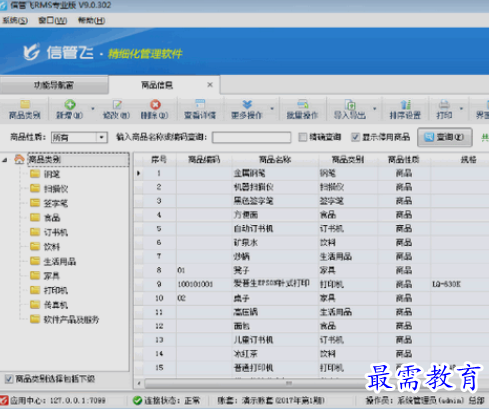
Task: Select the 金属钢笔 cell
Action: coord(275,173)
